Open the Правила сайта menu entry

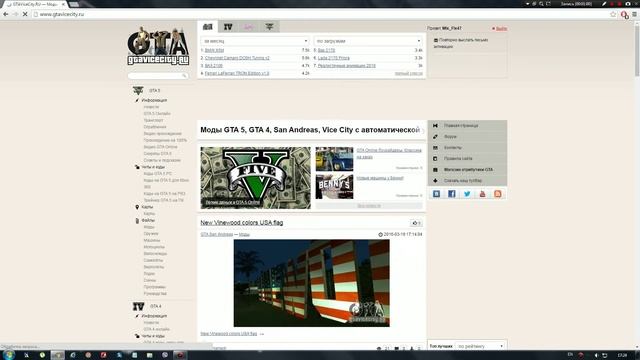pos(458,158)
